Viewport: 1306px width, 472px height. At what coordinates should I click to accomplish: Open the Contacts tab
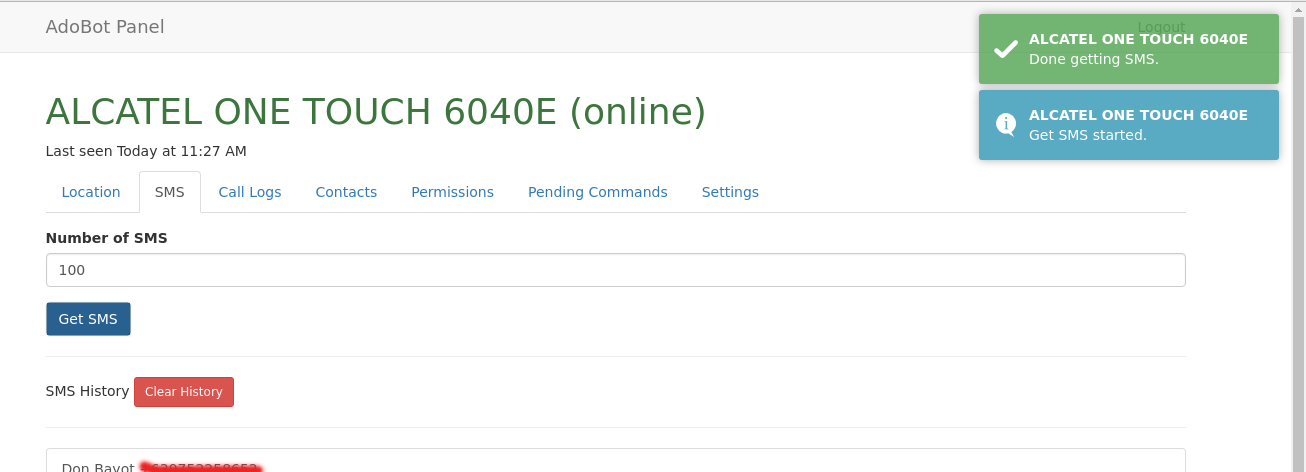[346, 192]
